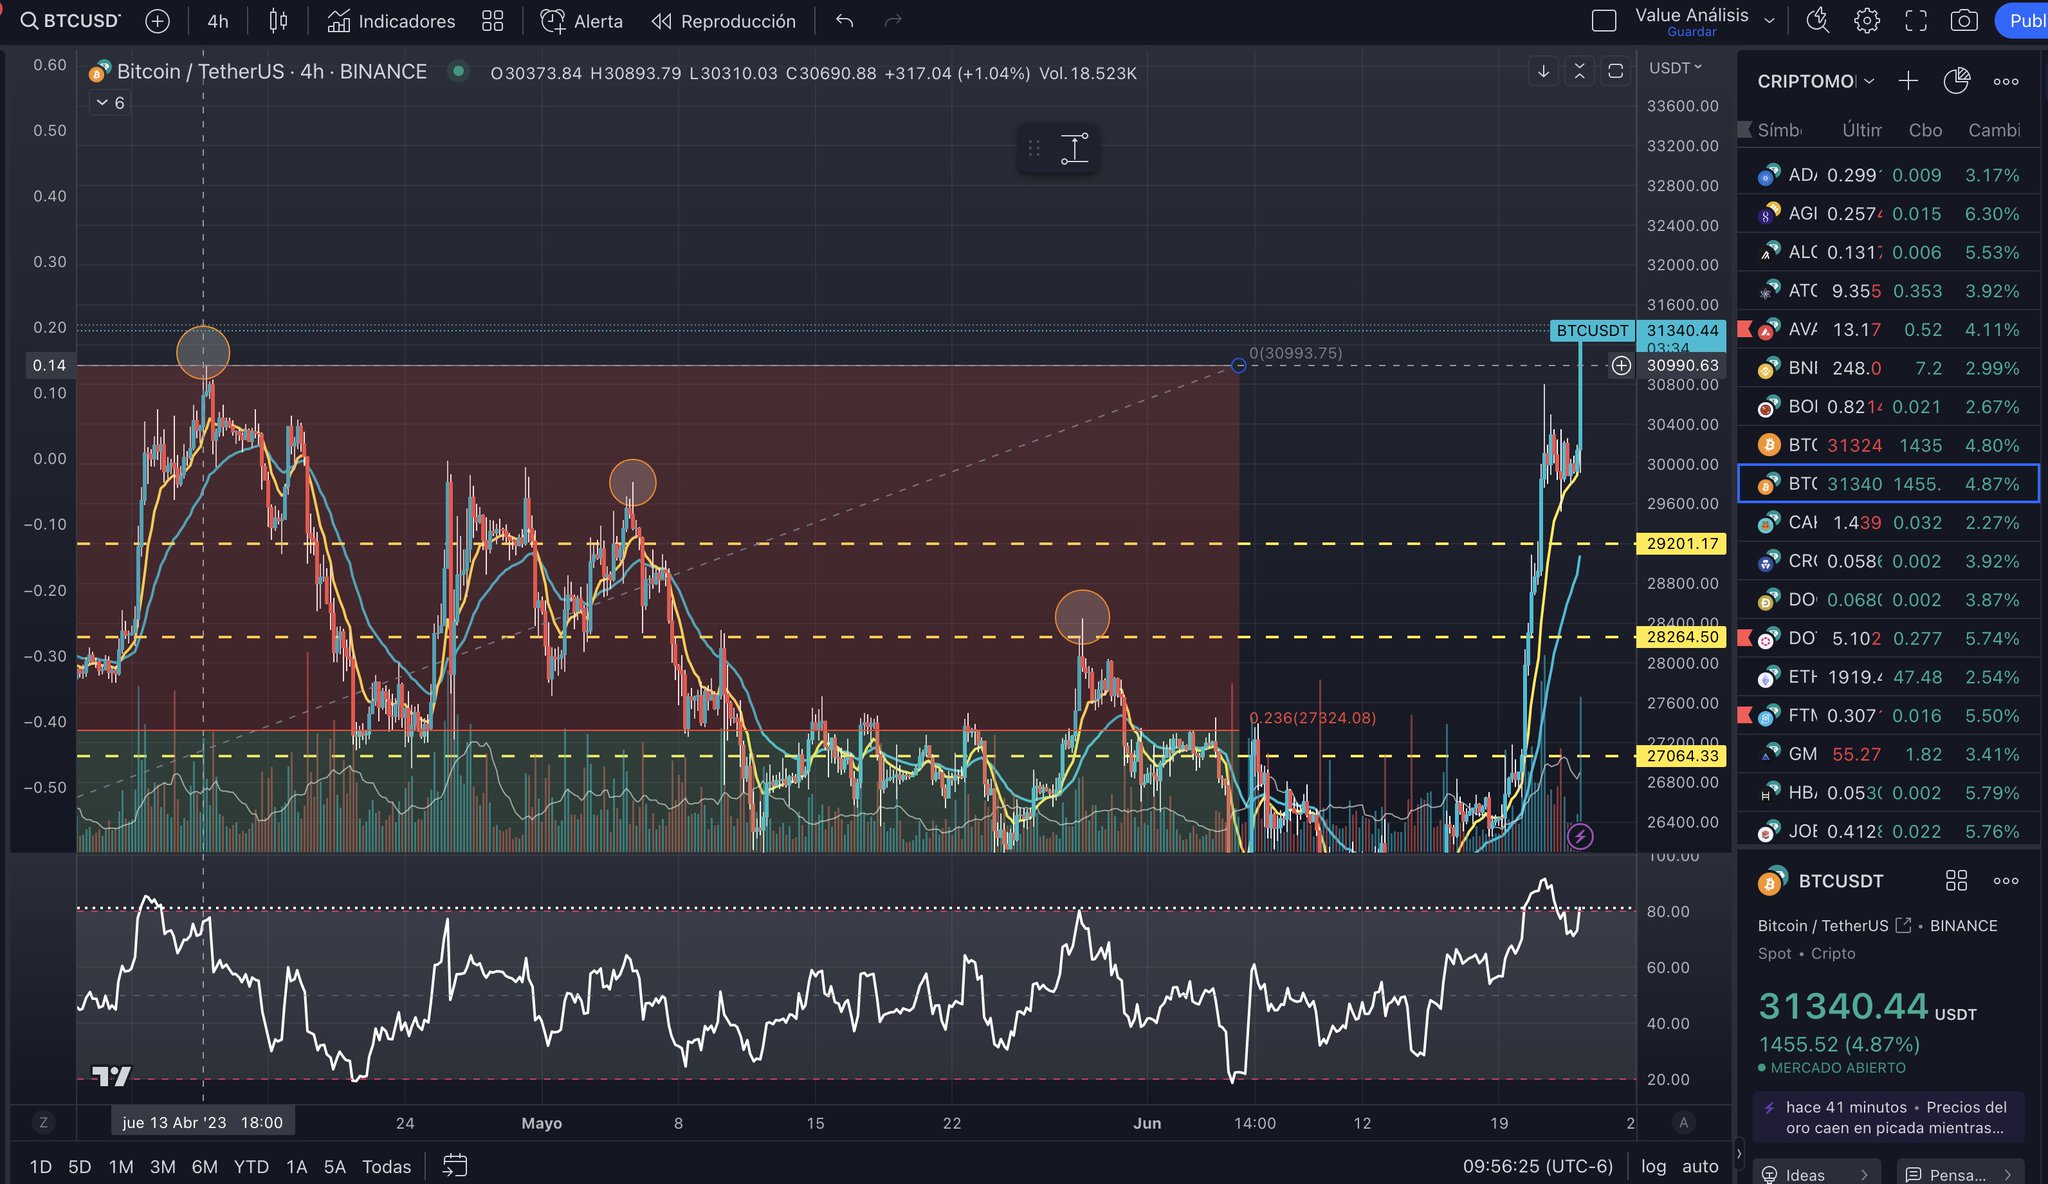Select the chart layout square icon
Image resolution: width=2048 pixels, height=1184 pixels.
click(1603, 21)
